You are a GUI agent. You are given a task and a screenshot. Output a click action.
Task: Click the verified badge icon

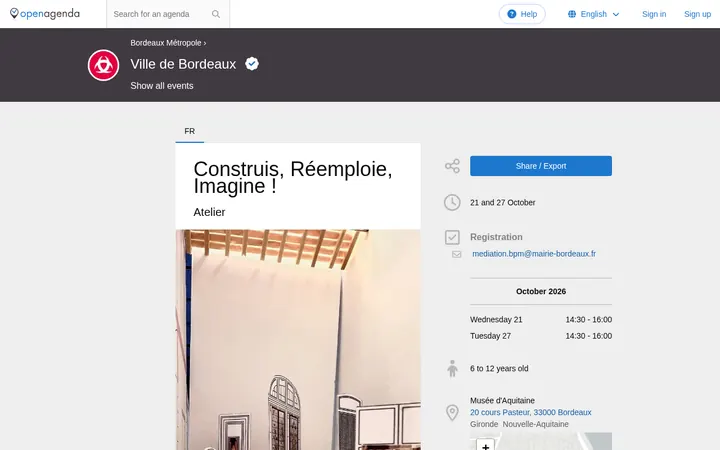coord(252,64)
